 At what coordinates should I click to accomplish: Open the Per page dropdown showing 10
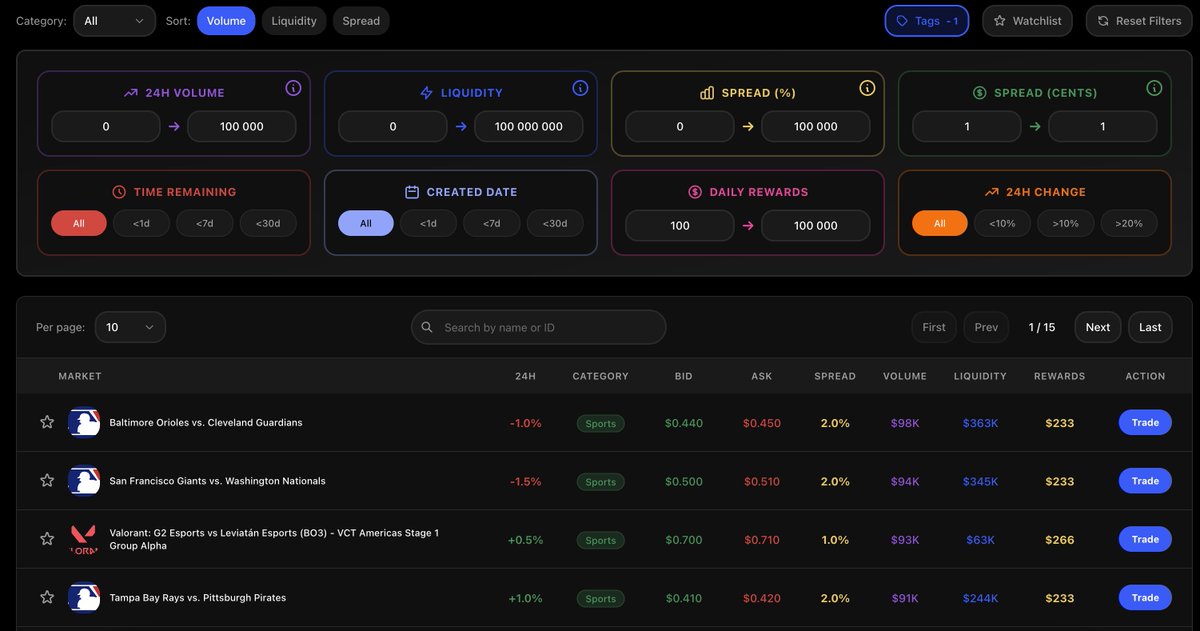(x=130, y=327)
